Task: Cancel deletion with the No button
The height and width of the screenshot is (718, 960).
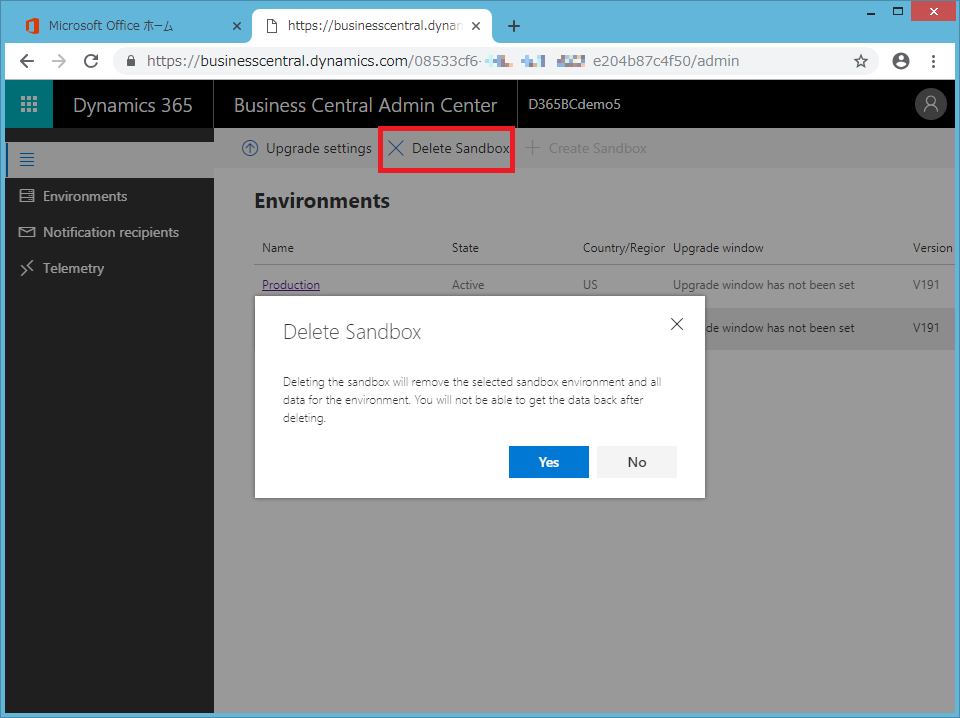Action: [637, 462]
